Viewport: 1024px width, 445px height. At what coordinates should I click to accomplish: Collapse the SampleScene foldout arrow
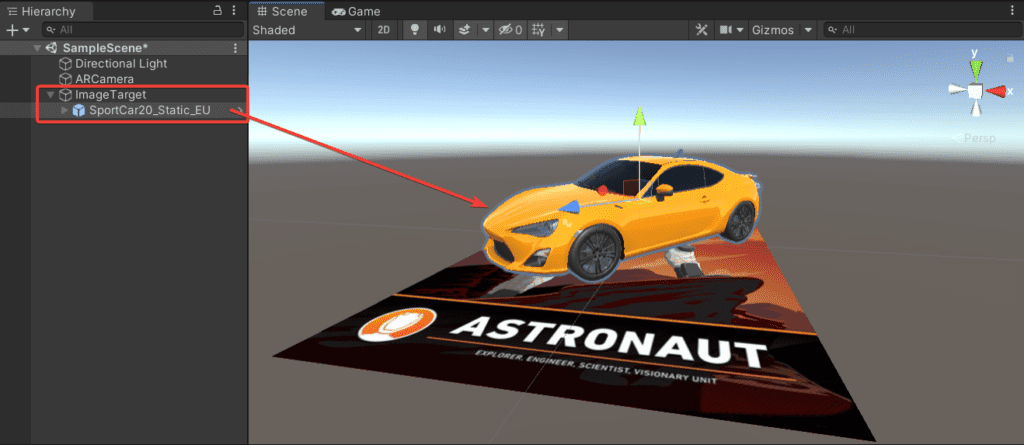[x=37, y=48]
